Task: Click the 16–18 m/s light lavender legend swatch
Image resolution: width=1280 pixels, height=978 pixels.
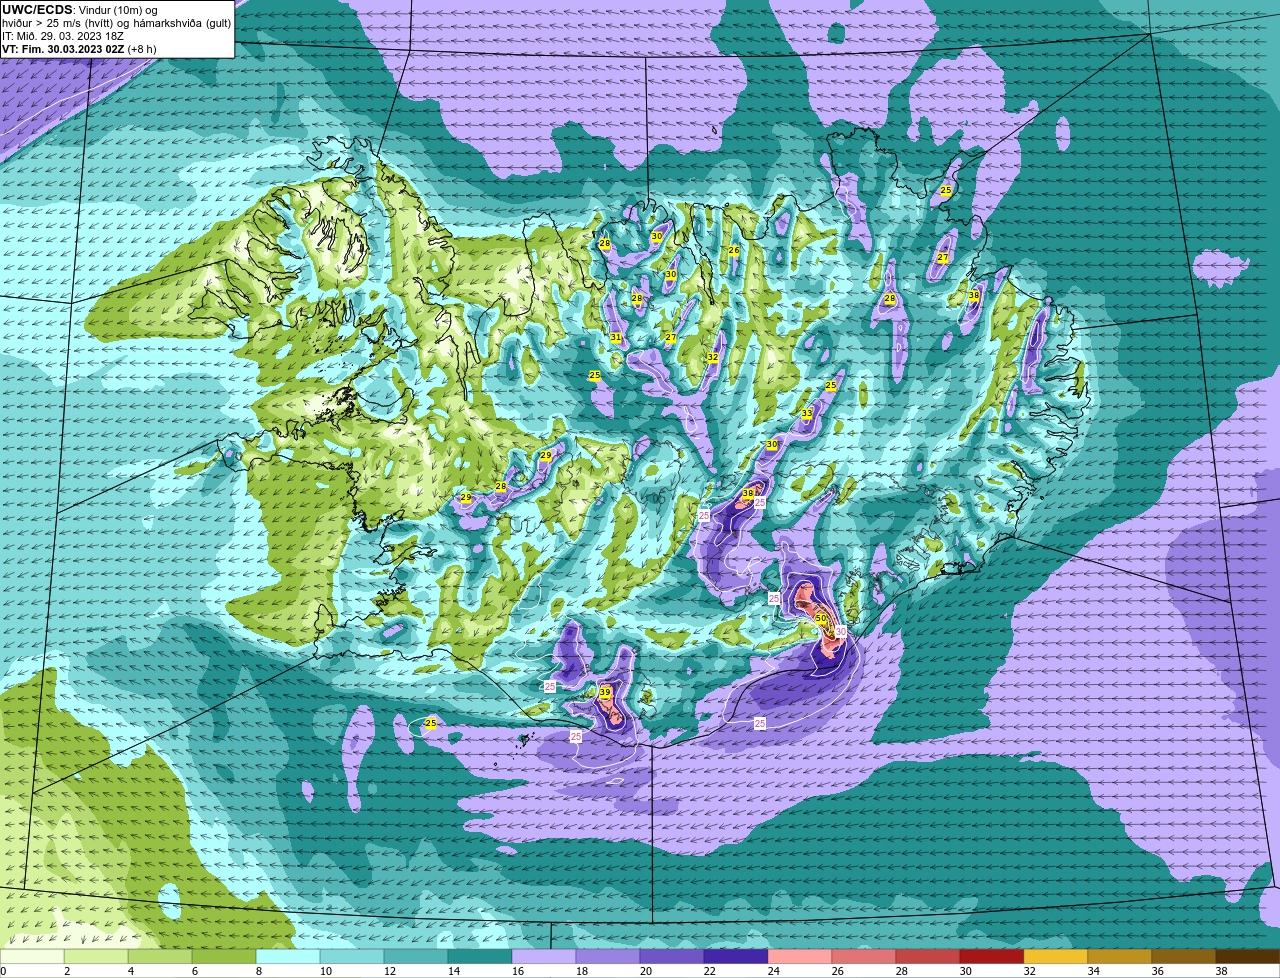Action: pyautogui.click(x=545, y=957)
